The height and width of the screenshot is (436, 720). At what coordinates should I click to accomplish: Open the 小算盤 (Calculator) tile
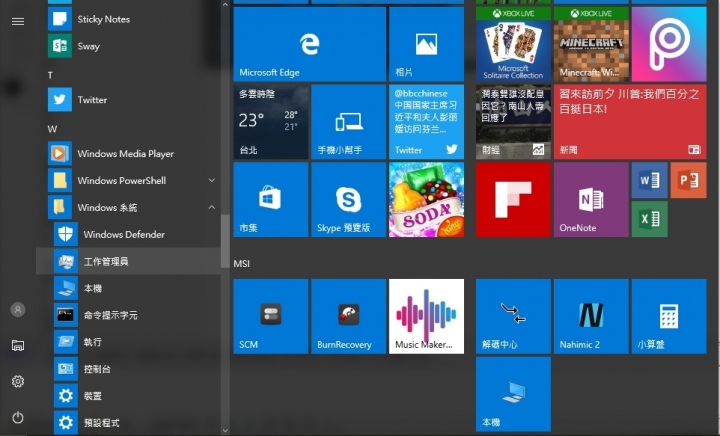pyautogui.click(x=669, y=316)
